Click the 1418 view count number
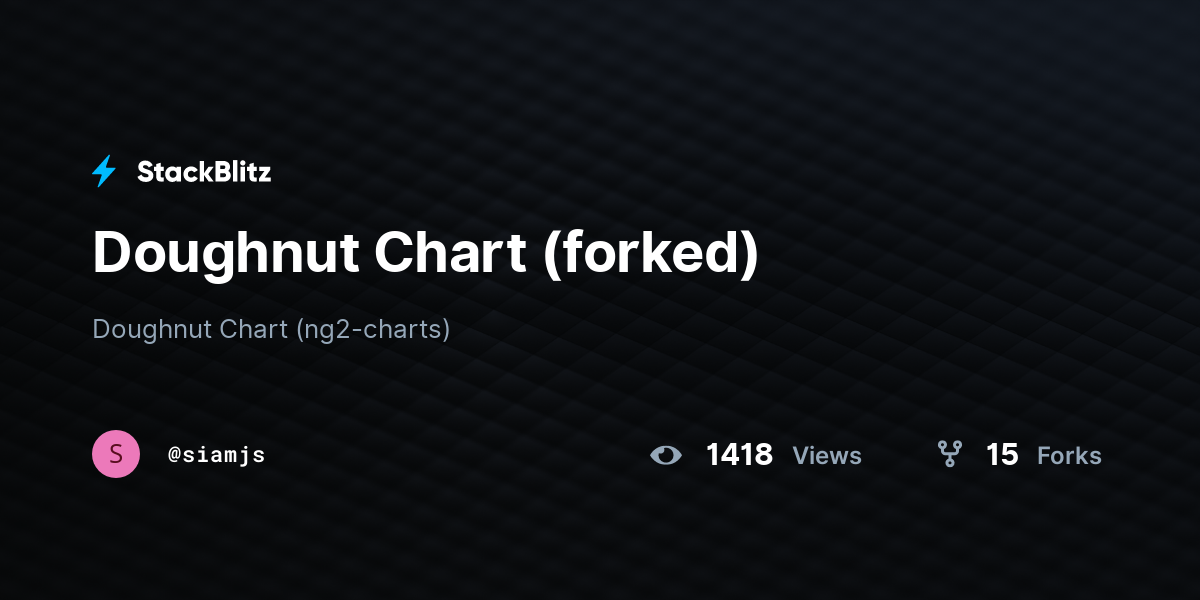The image size is (1200, 600). pyautogui.click(x=739, y=455)
